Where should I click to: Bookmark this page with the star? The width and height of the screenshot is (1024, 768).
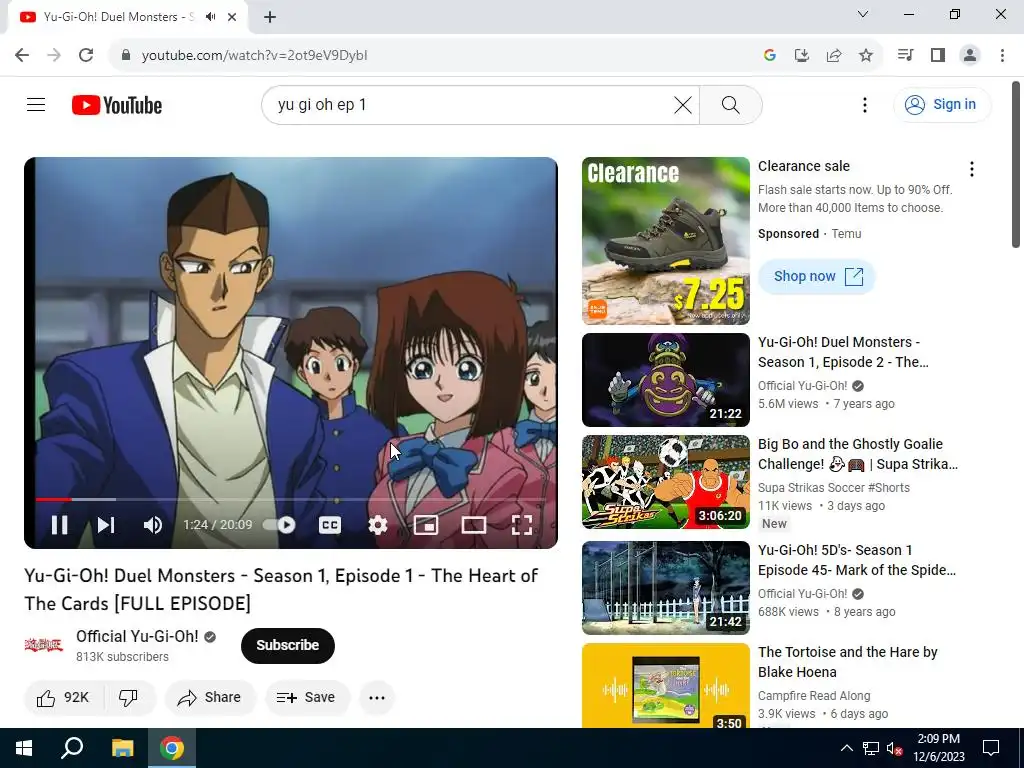pyautogui.click(x=865, y=55)
